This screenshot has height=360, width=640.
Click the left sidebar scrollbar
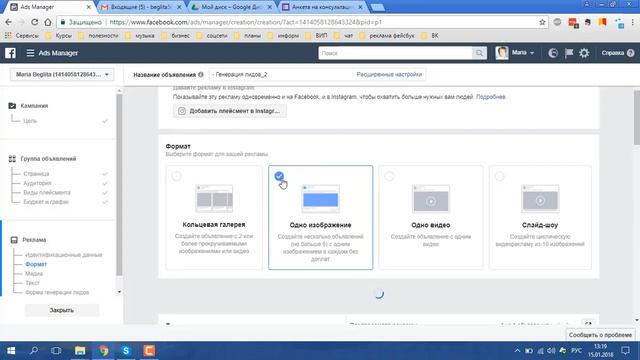point(119,185)
